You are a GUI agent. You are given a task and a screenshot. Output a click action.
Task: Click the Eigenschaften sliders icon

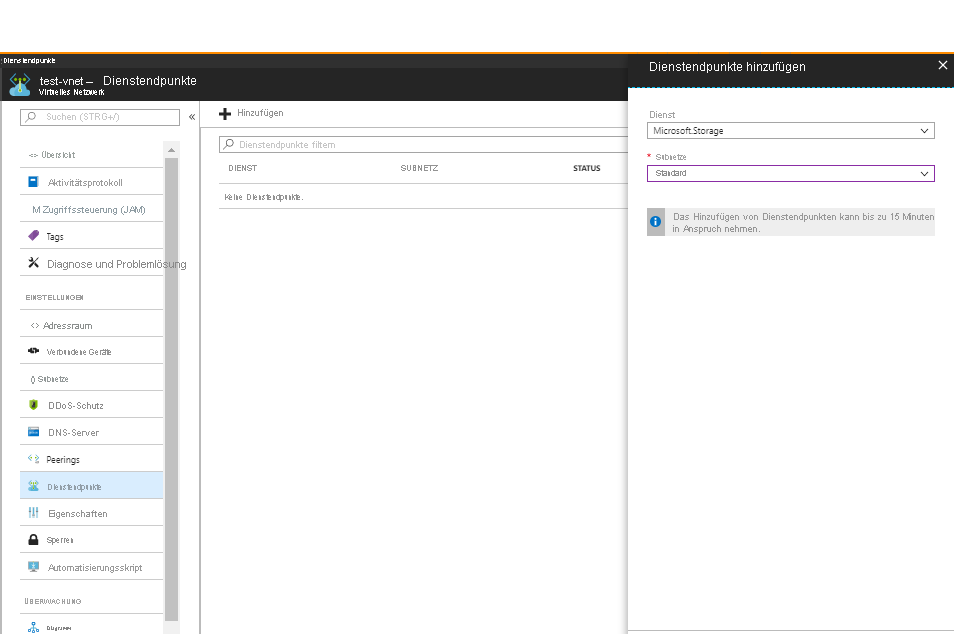tap(33, 513)
